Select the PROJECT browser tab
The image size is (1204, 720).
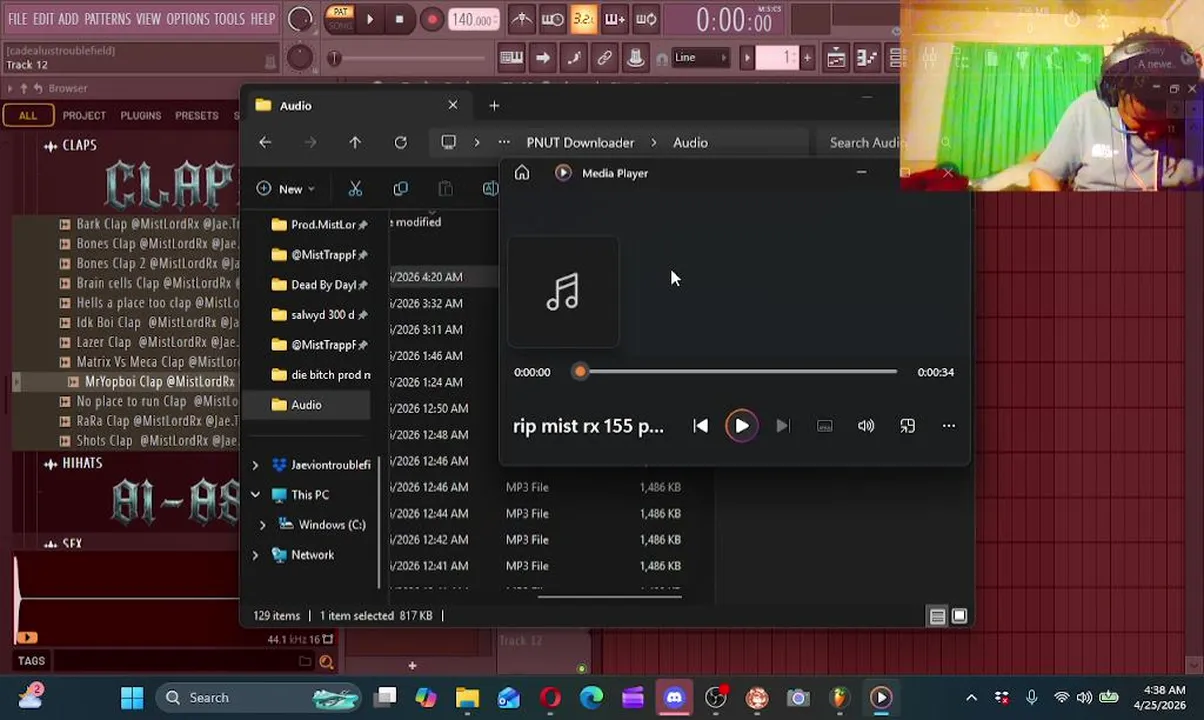point(84,115)
